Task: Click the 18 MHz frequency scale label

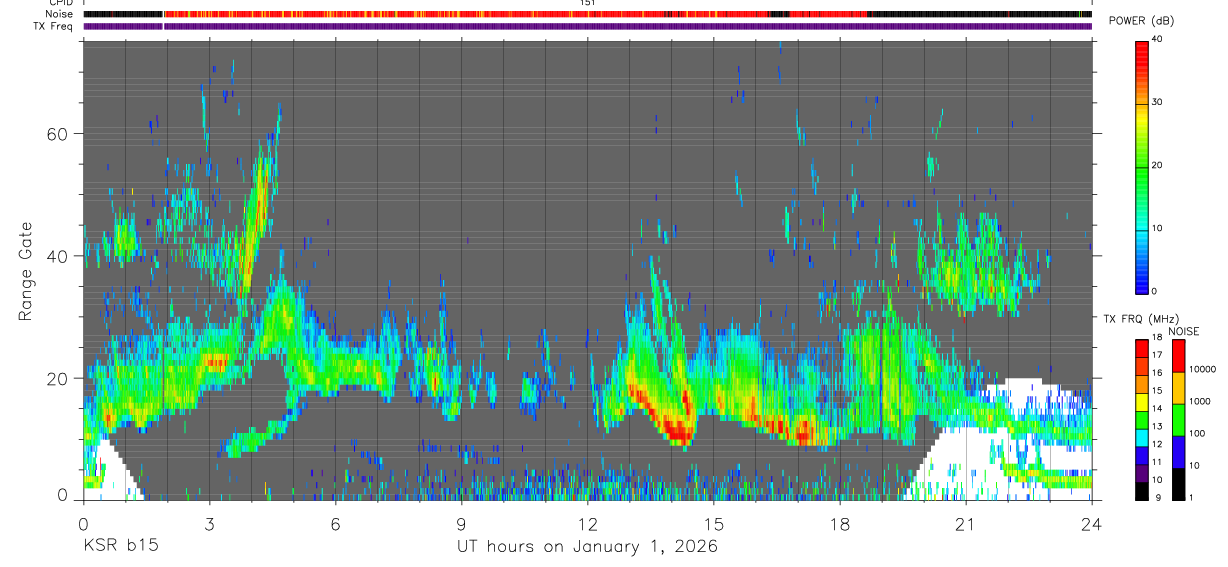Action: [x=1158, y=339]
